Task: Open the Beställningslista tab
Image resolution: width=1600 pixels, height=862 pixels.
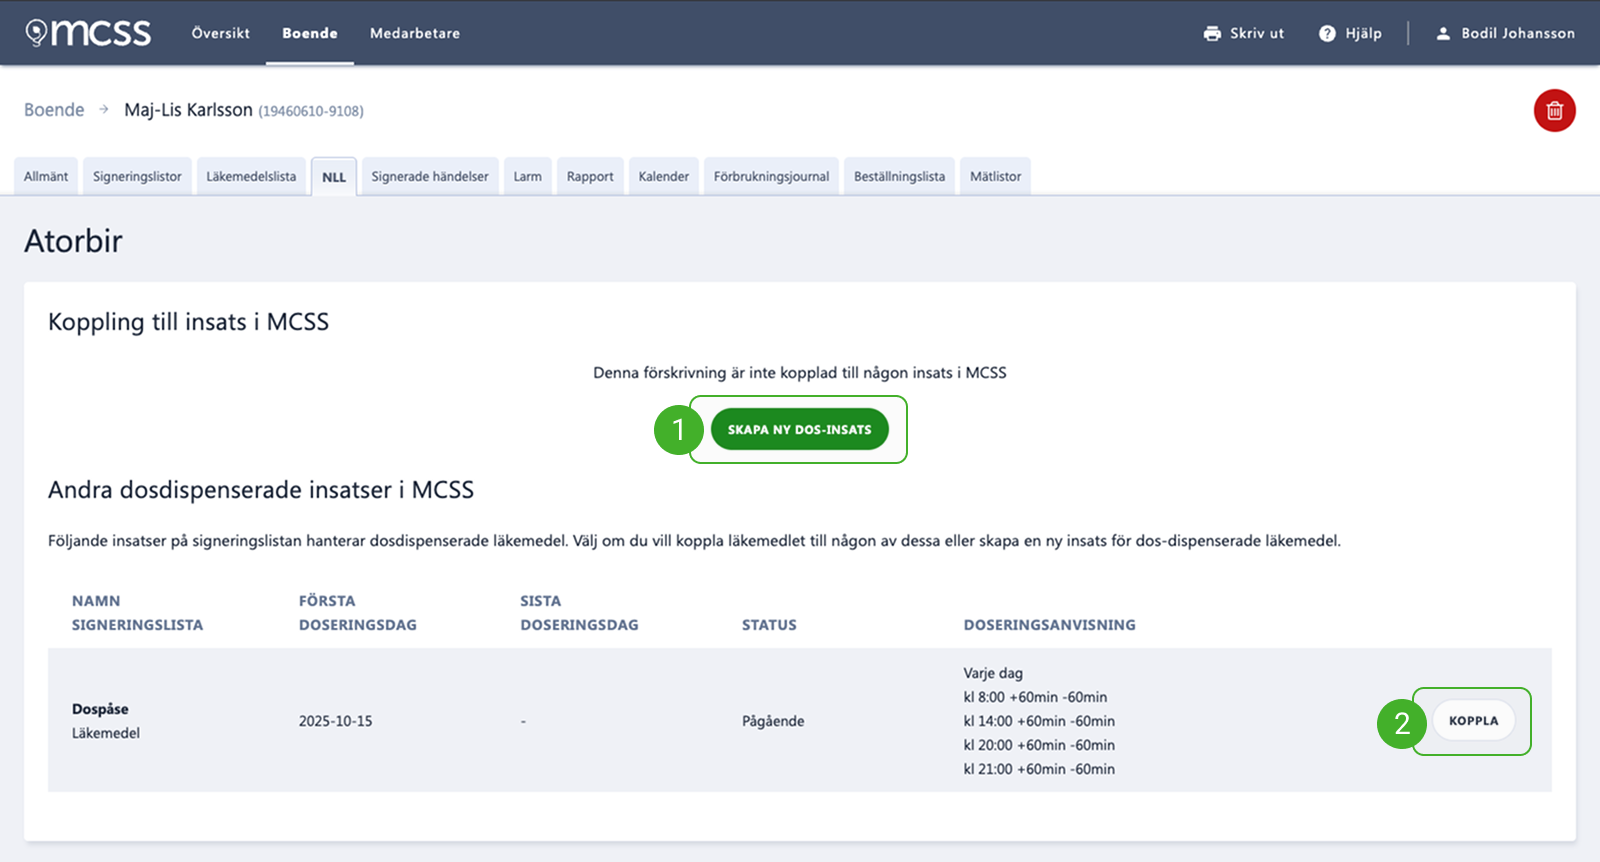Action: (x=899, y=176)
